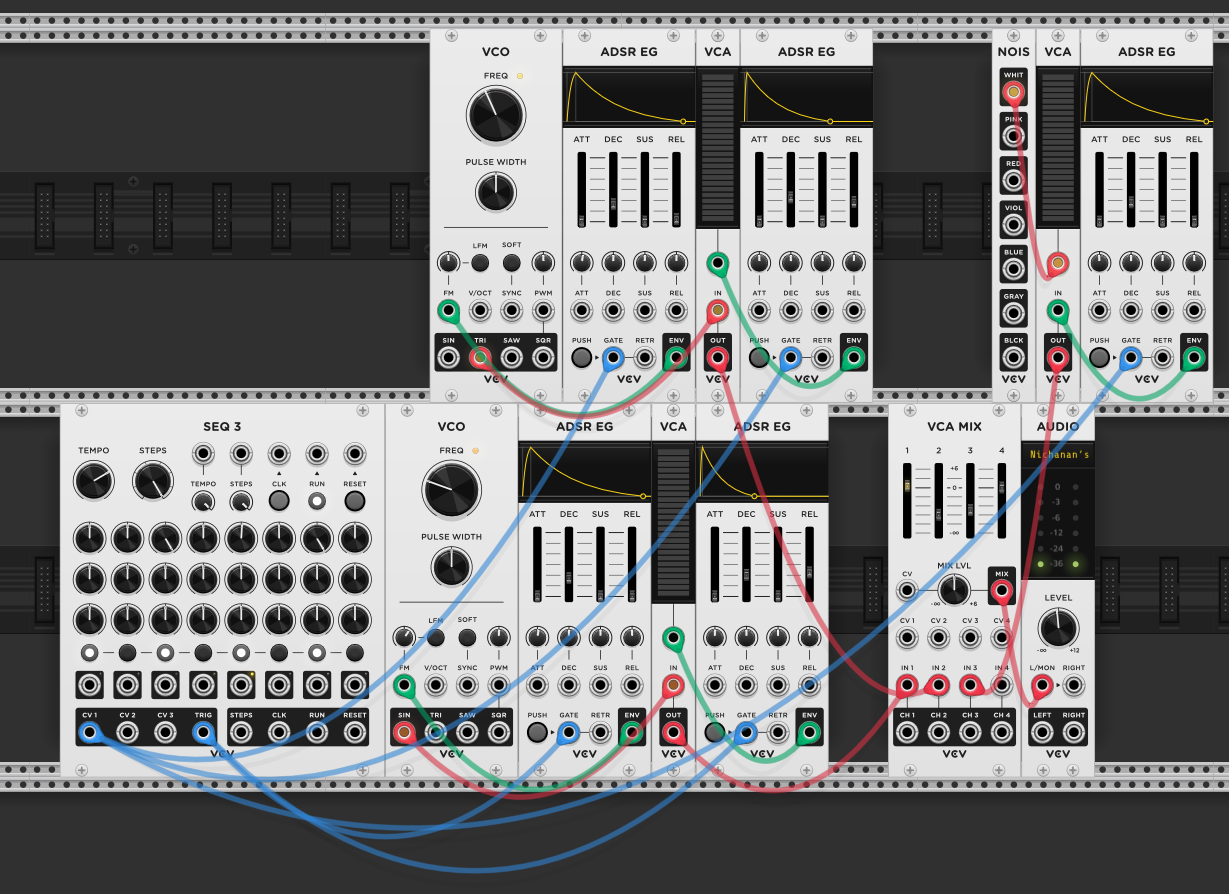
Task: Click the VCA MIX CH 4 output jack
Action: 1001,733
